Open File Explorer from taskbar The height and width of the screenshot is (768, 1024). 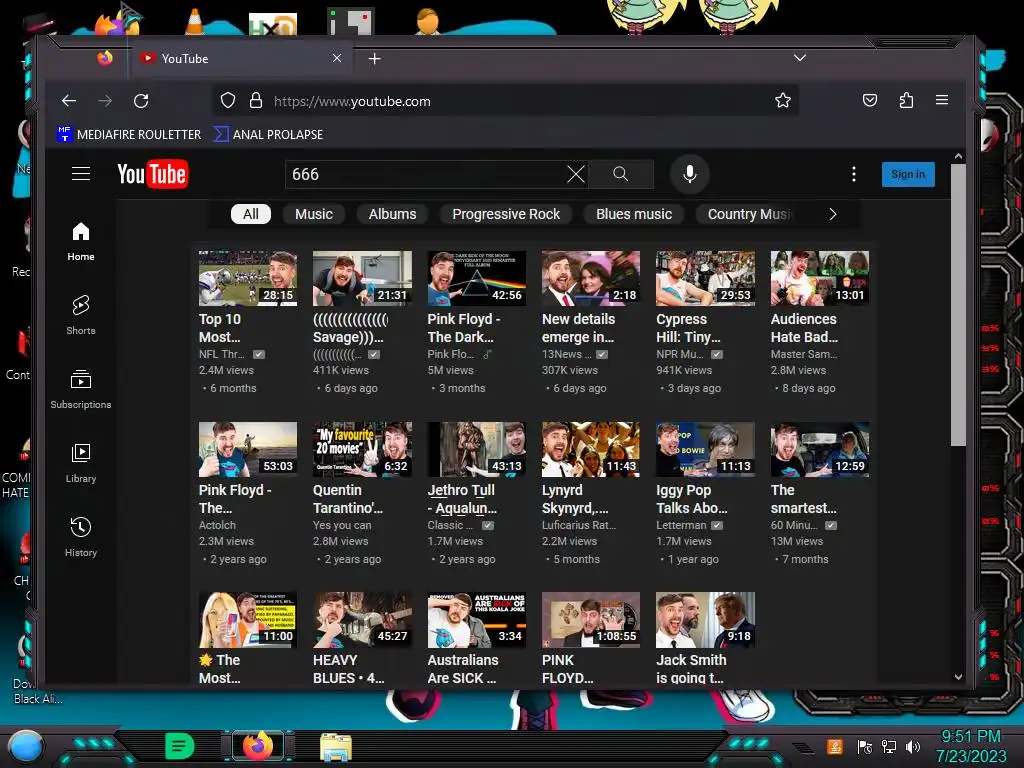(x=336, y=747)
